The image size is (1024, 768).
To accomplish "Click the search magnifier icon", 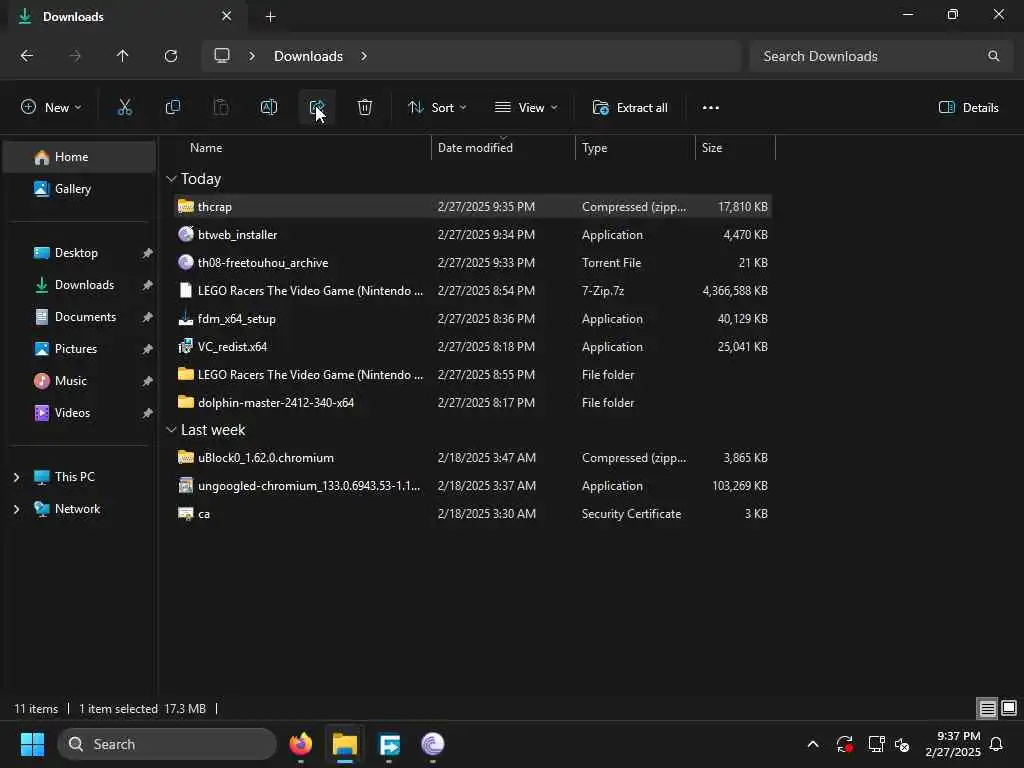I will coord(993,56).
